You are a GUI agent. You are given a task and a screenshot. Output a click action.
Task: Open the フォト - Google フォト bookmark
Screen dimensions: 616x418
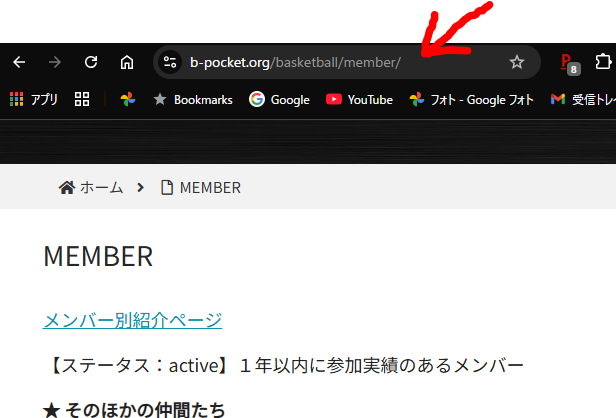[x=471, y=100]
